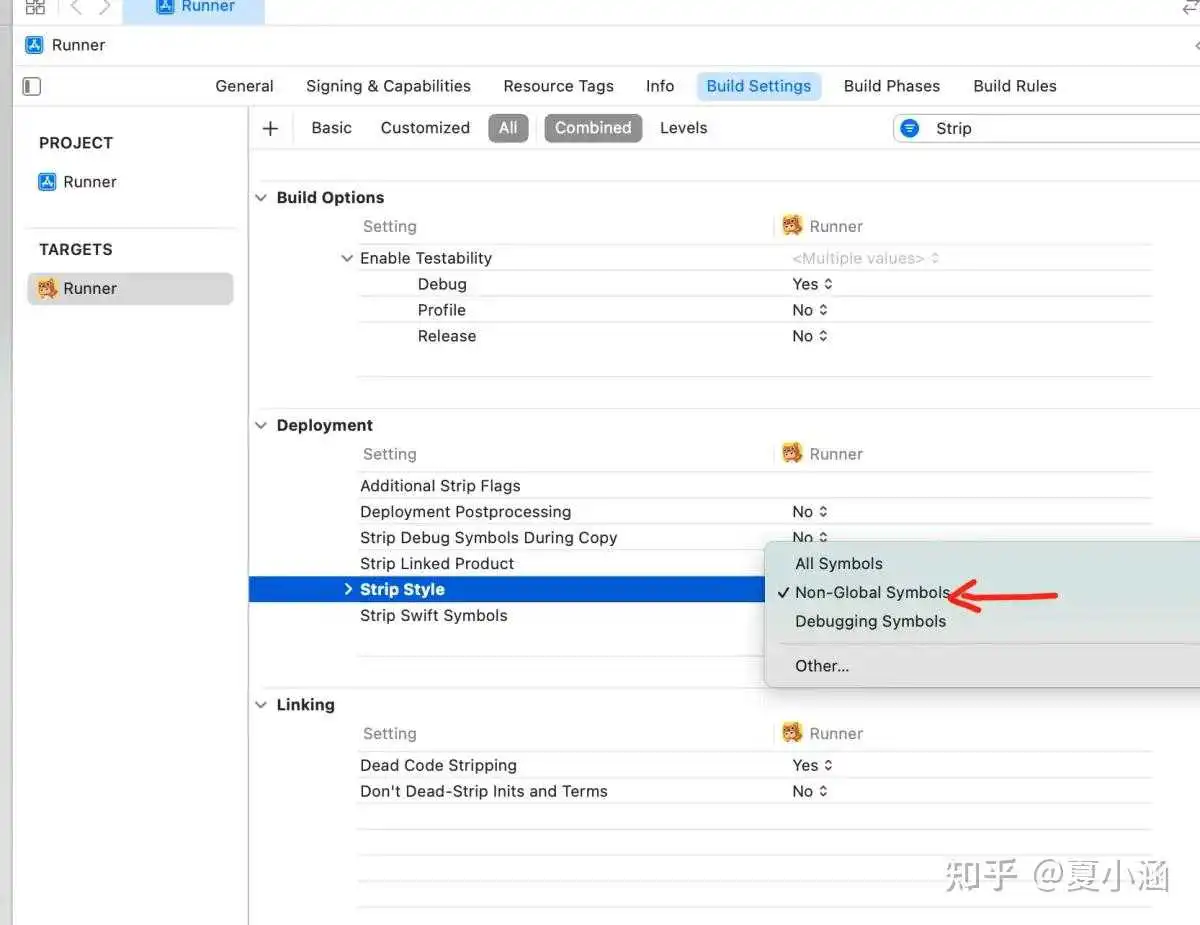The height and width of the screenshot is (925, 1200).
Task: Select Other… in the strip style menu
Action: (x=822, y=666)
